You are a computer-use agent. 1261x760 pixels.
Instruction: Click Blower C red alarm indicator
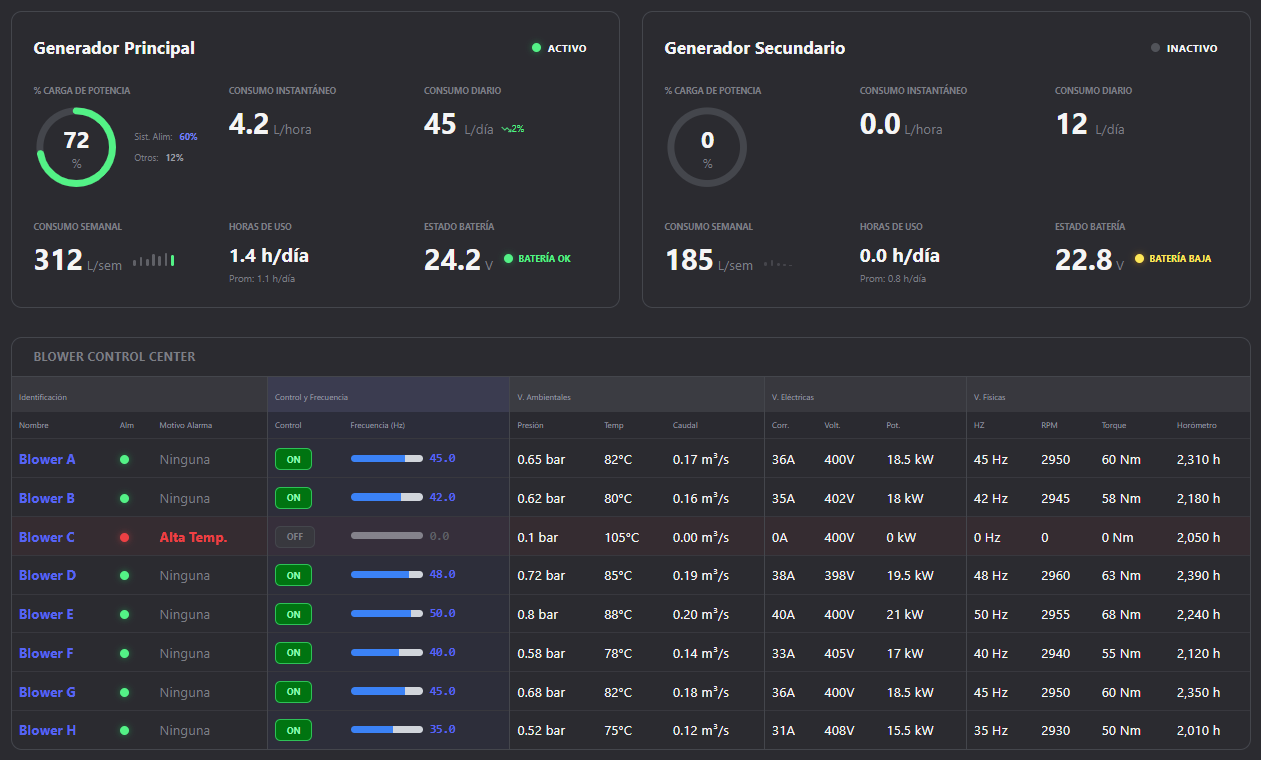point(125,537)
